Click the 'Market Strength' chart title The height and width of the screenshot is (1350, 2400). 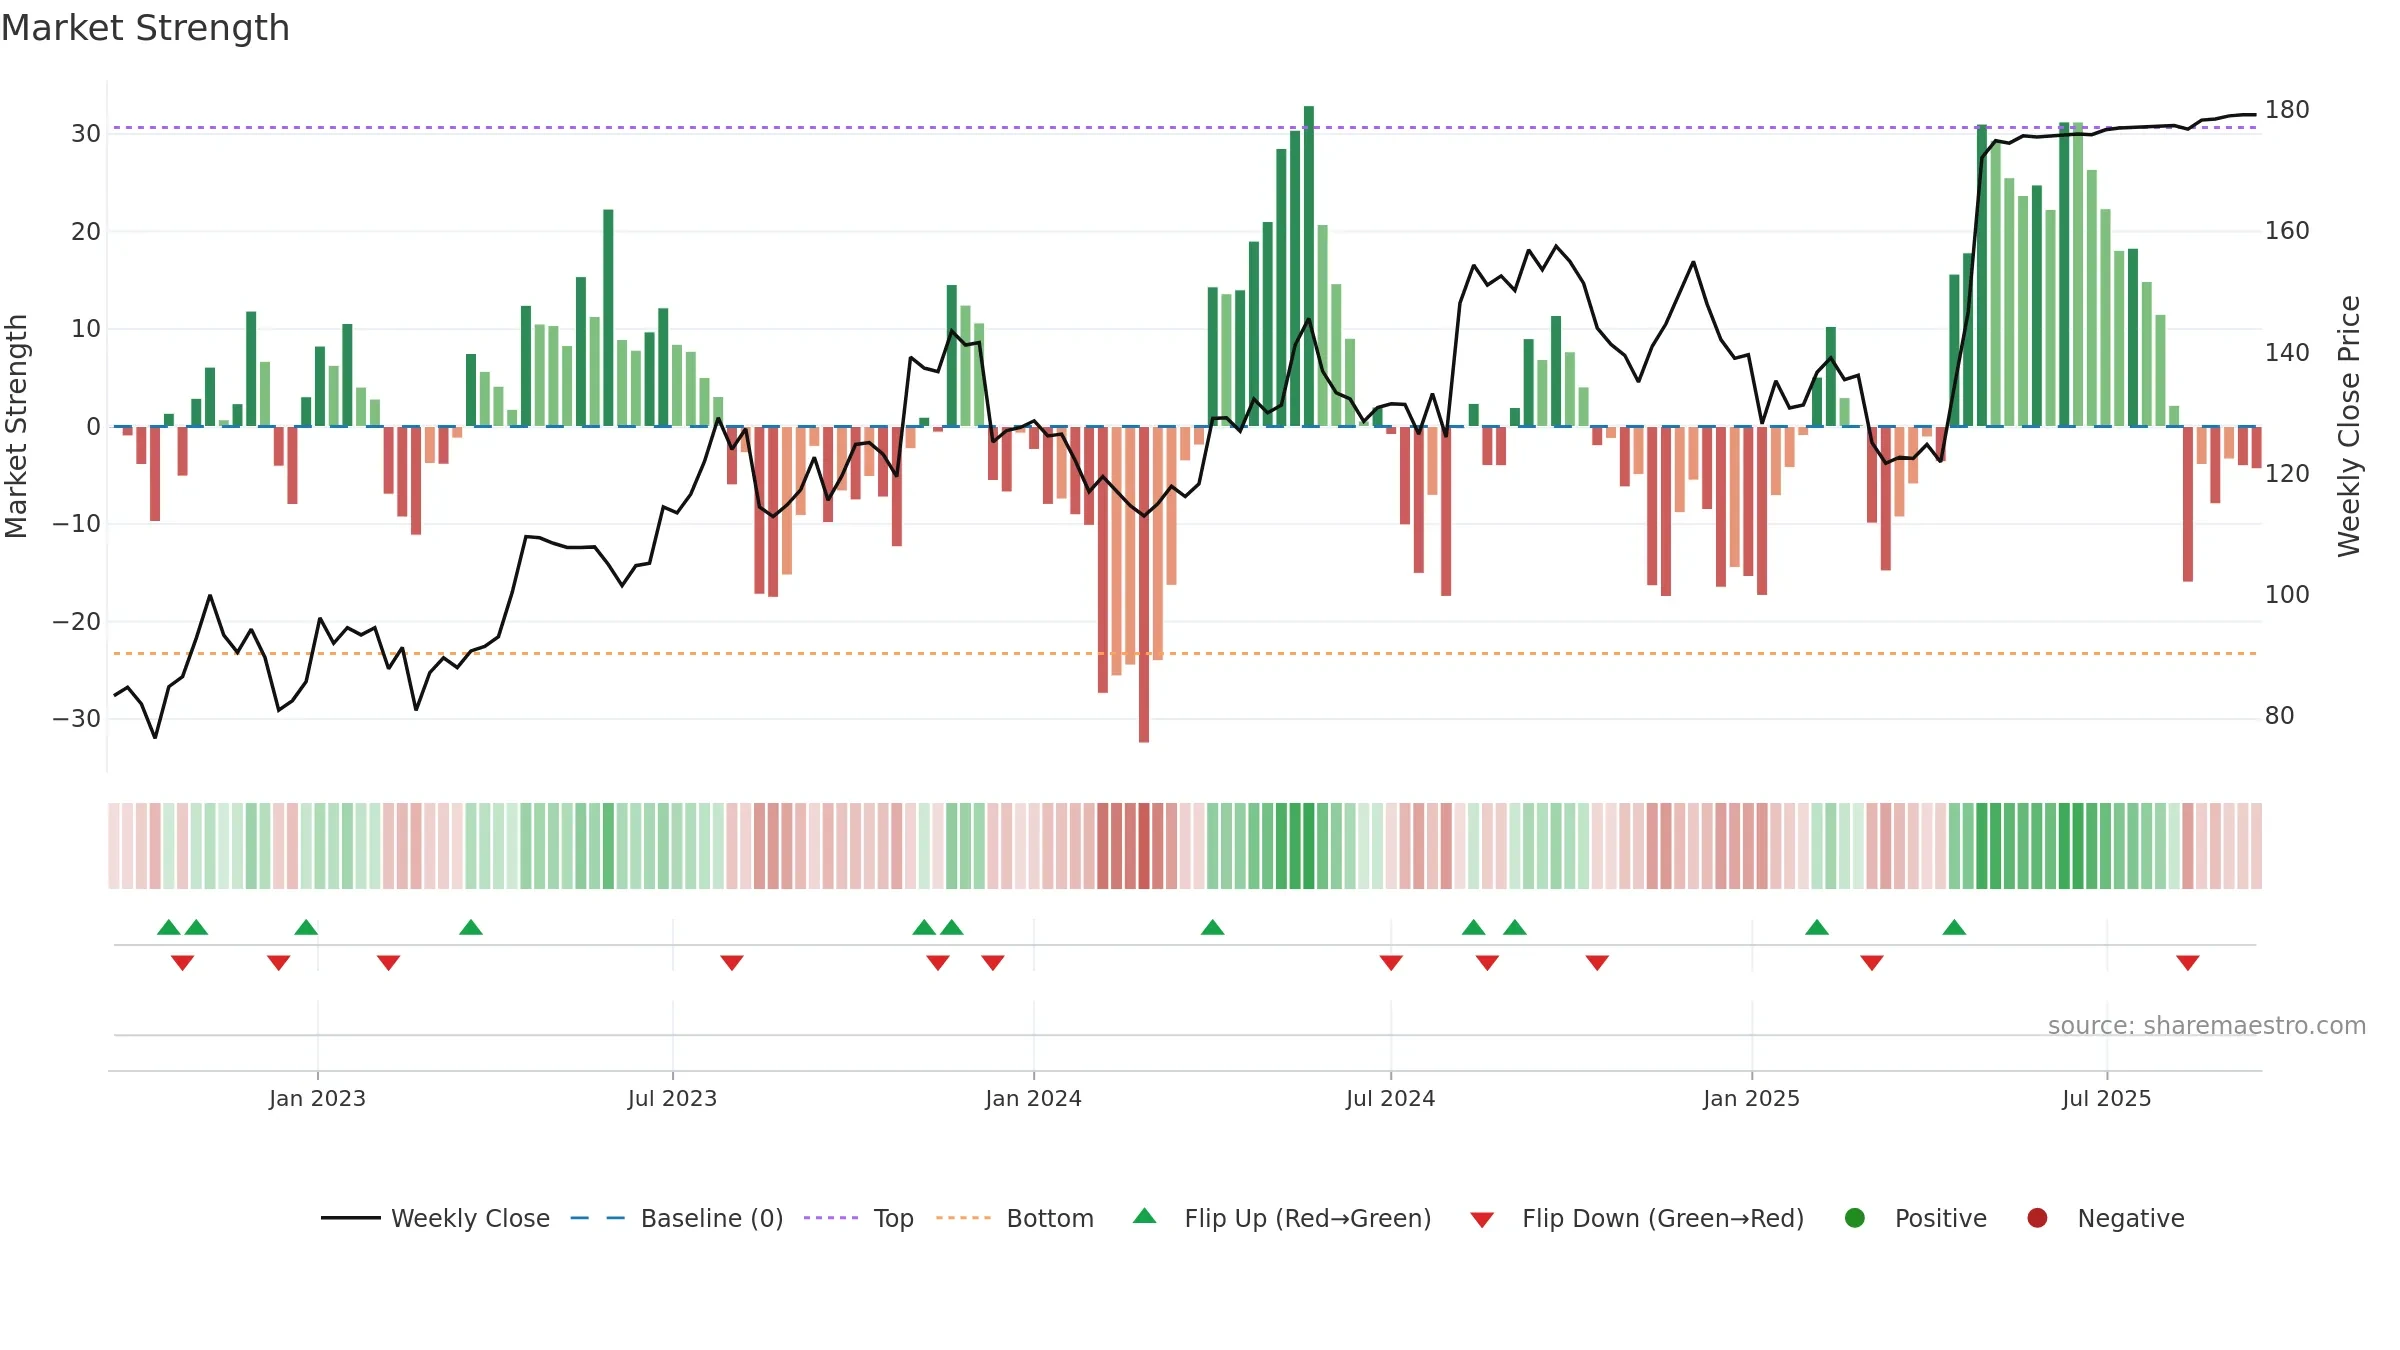(145, 28)
